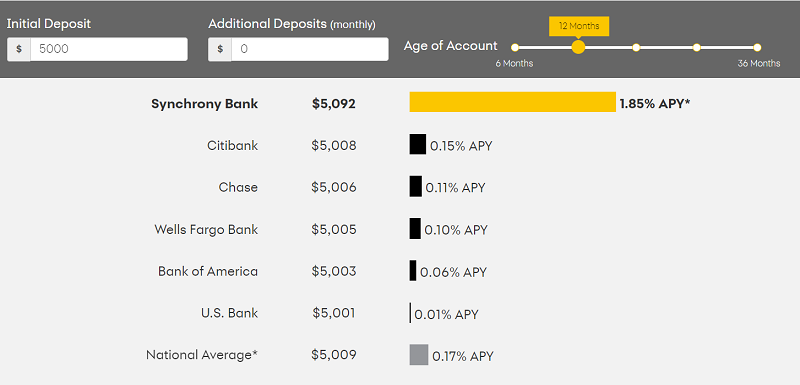Select the 6 Months slider point
Viewport: 800px width, 385px height.
(515, 47)
